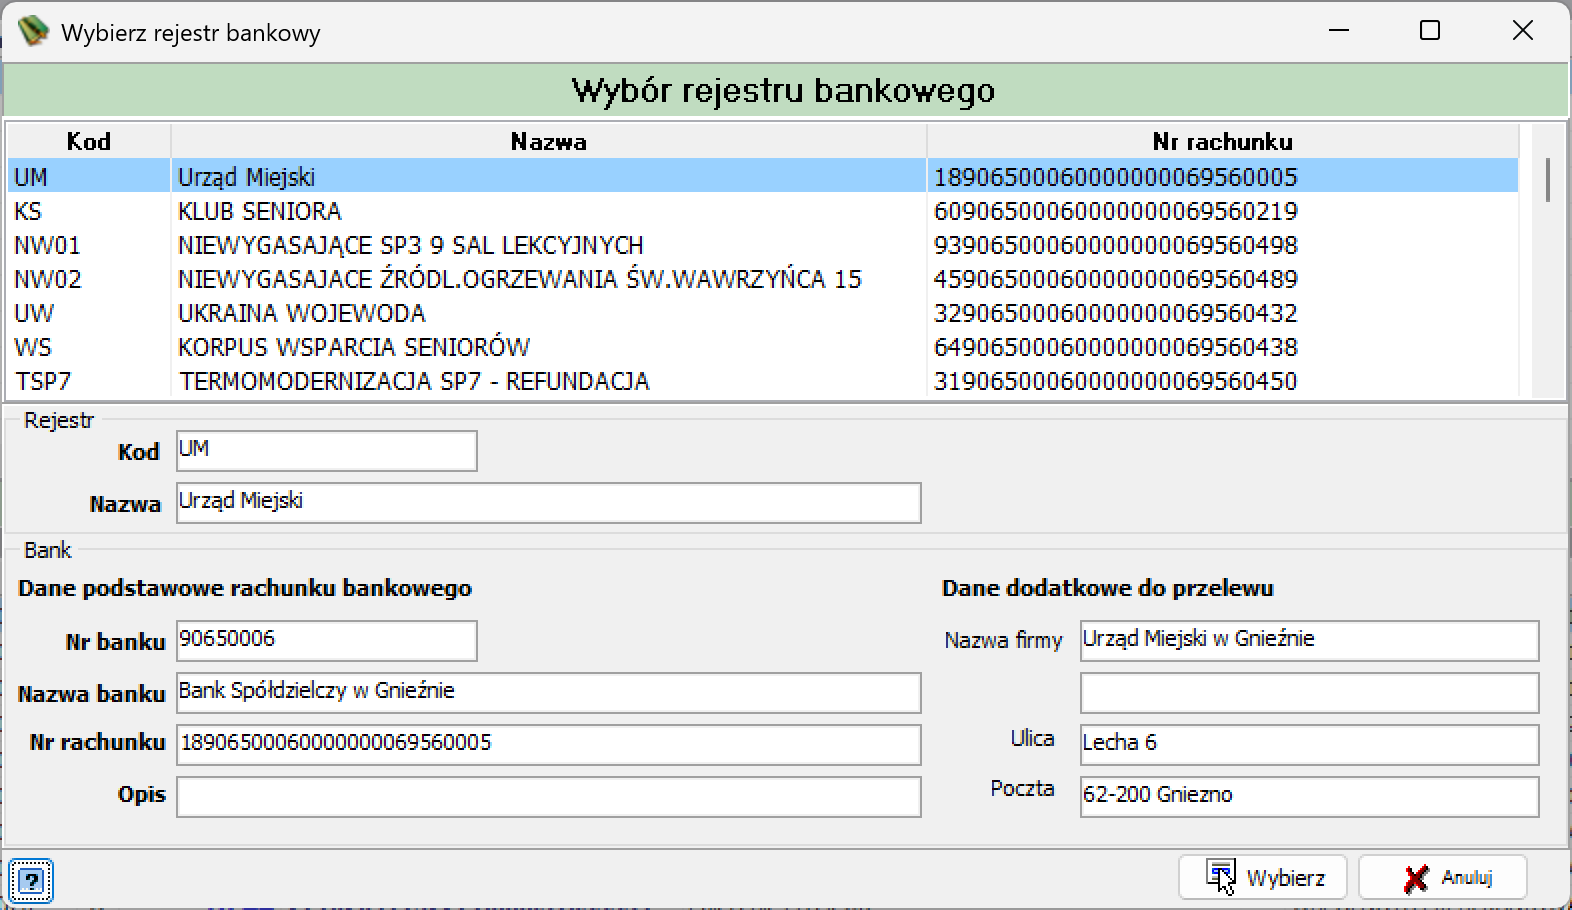The width and height of the screenshot is (1572, 910).
Task: Focus the Rejestr Kod input field
Action: click(327, 451)
